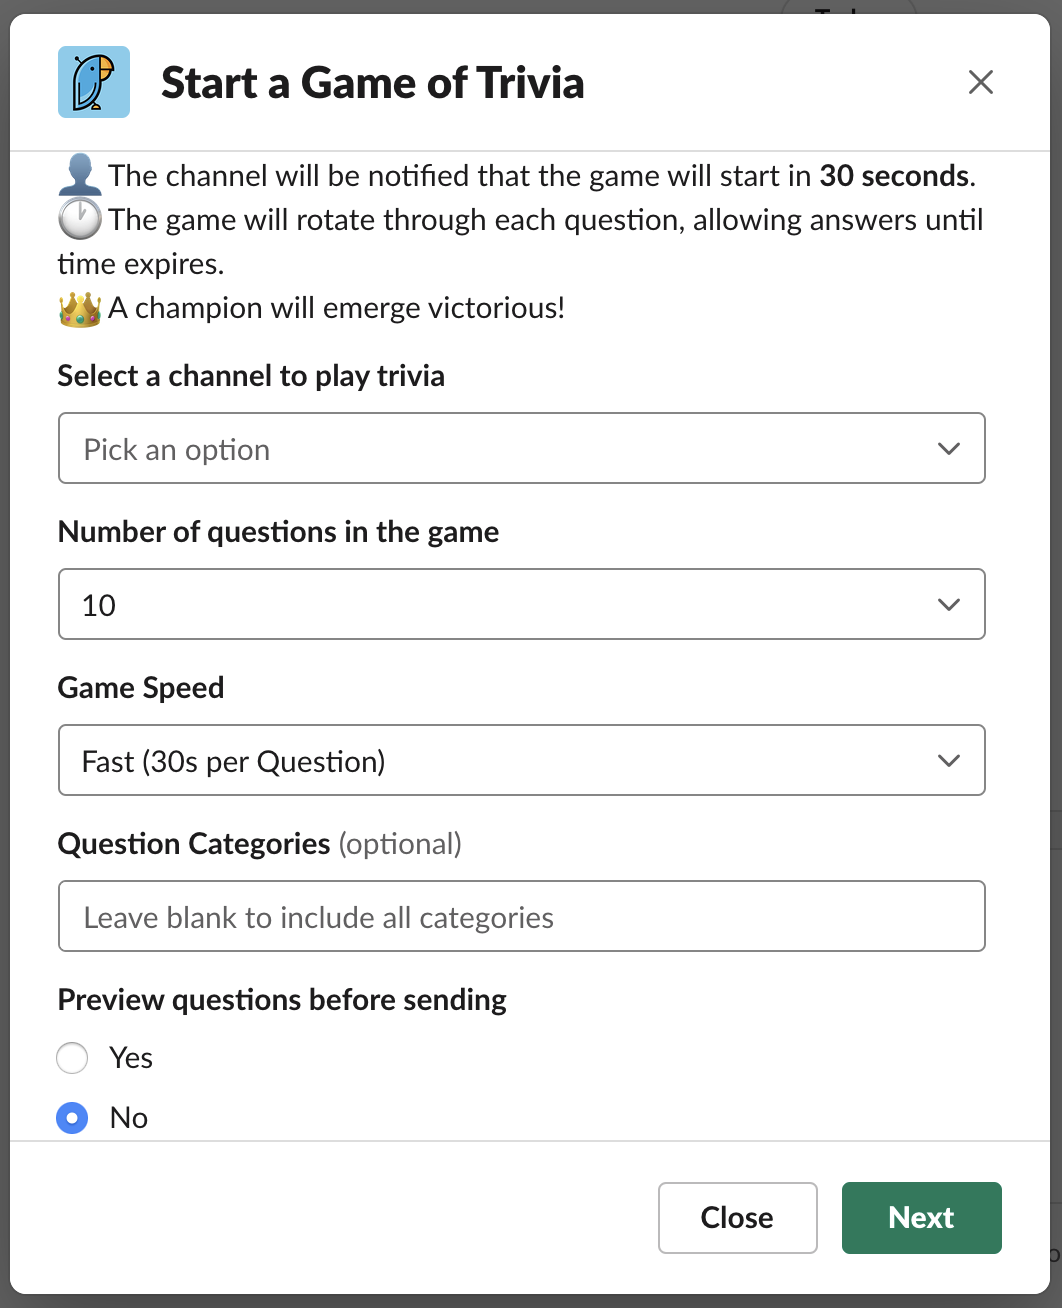Click the chevron beside the 10 value
The height and width of the screenshot is (1308, 1062).
pyautogui.click(x=949, y=605)
